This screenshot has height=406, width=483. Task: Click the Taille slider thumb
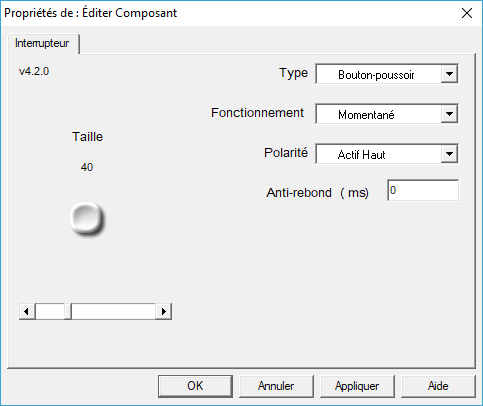tap(68, 311)
